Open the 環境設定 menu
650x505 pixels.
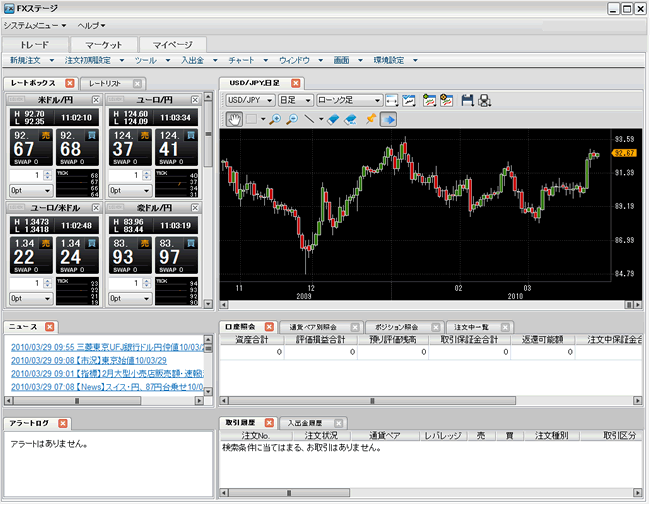coord(395,61)
